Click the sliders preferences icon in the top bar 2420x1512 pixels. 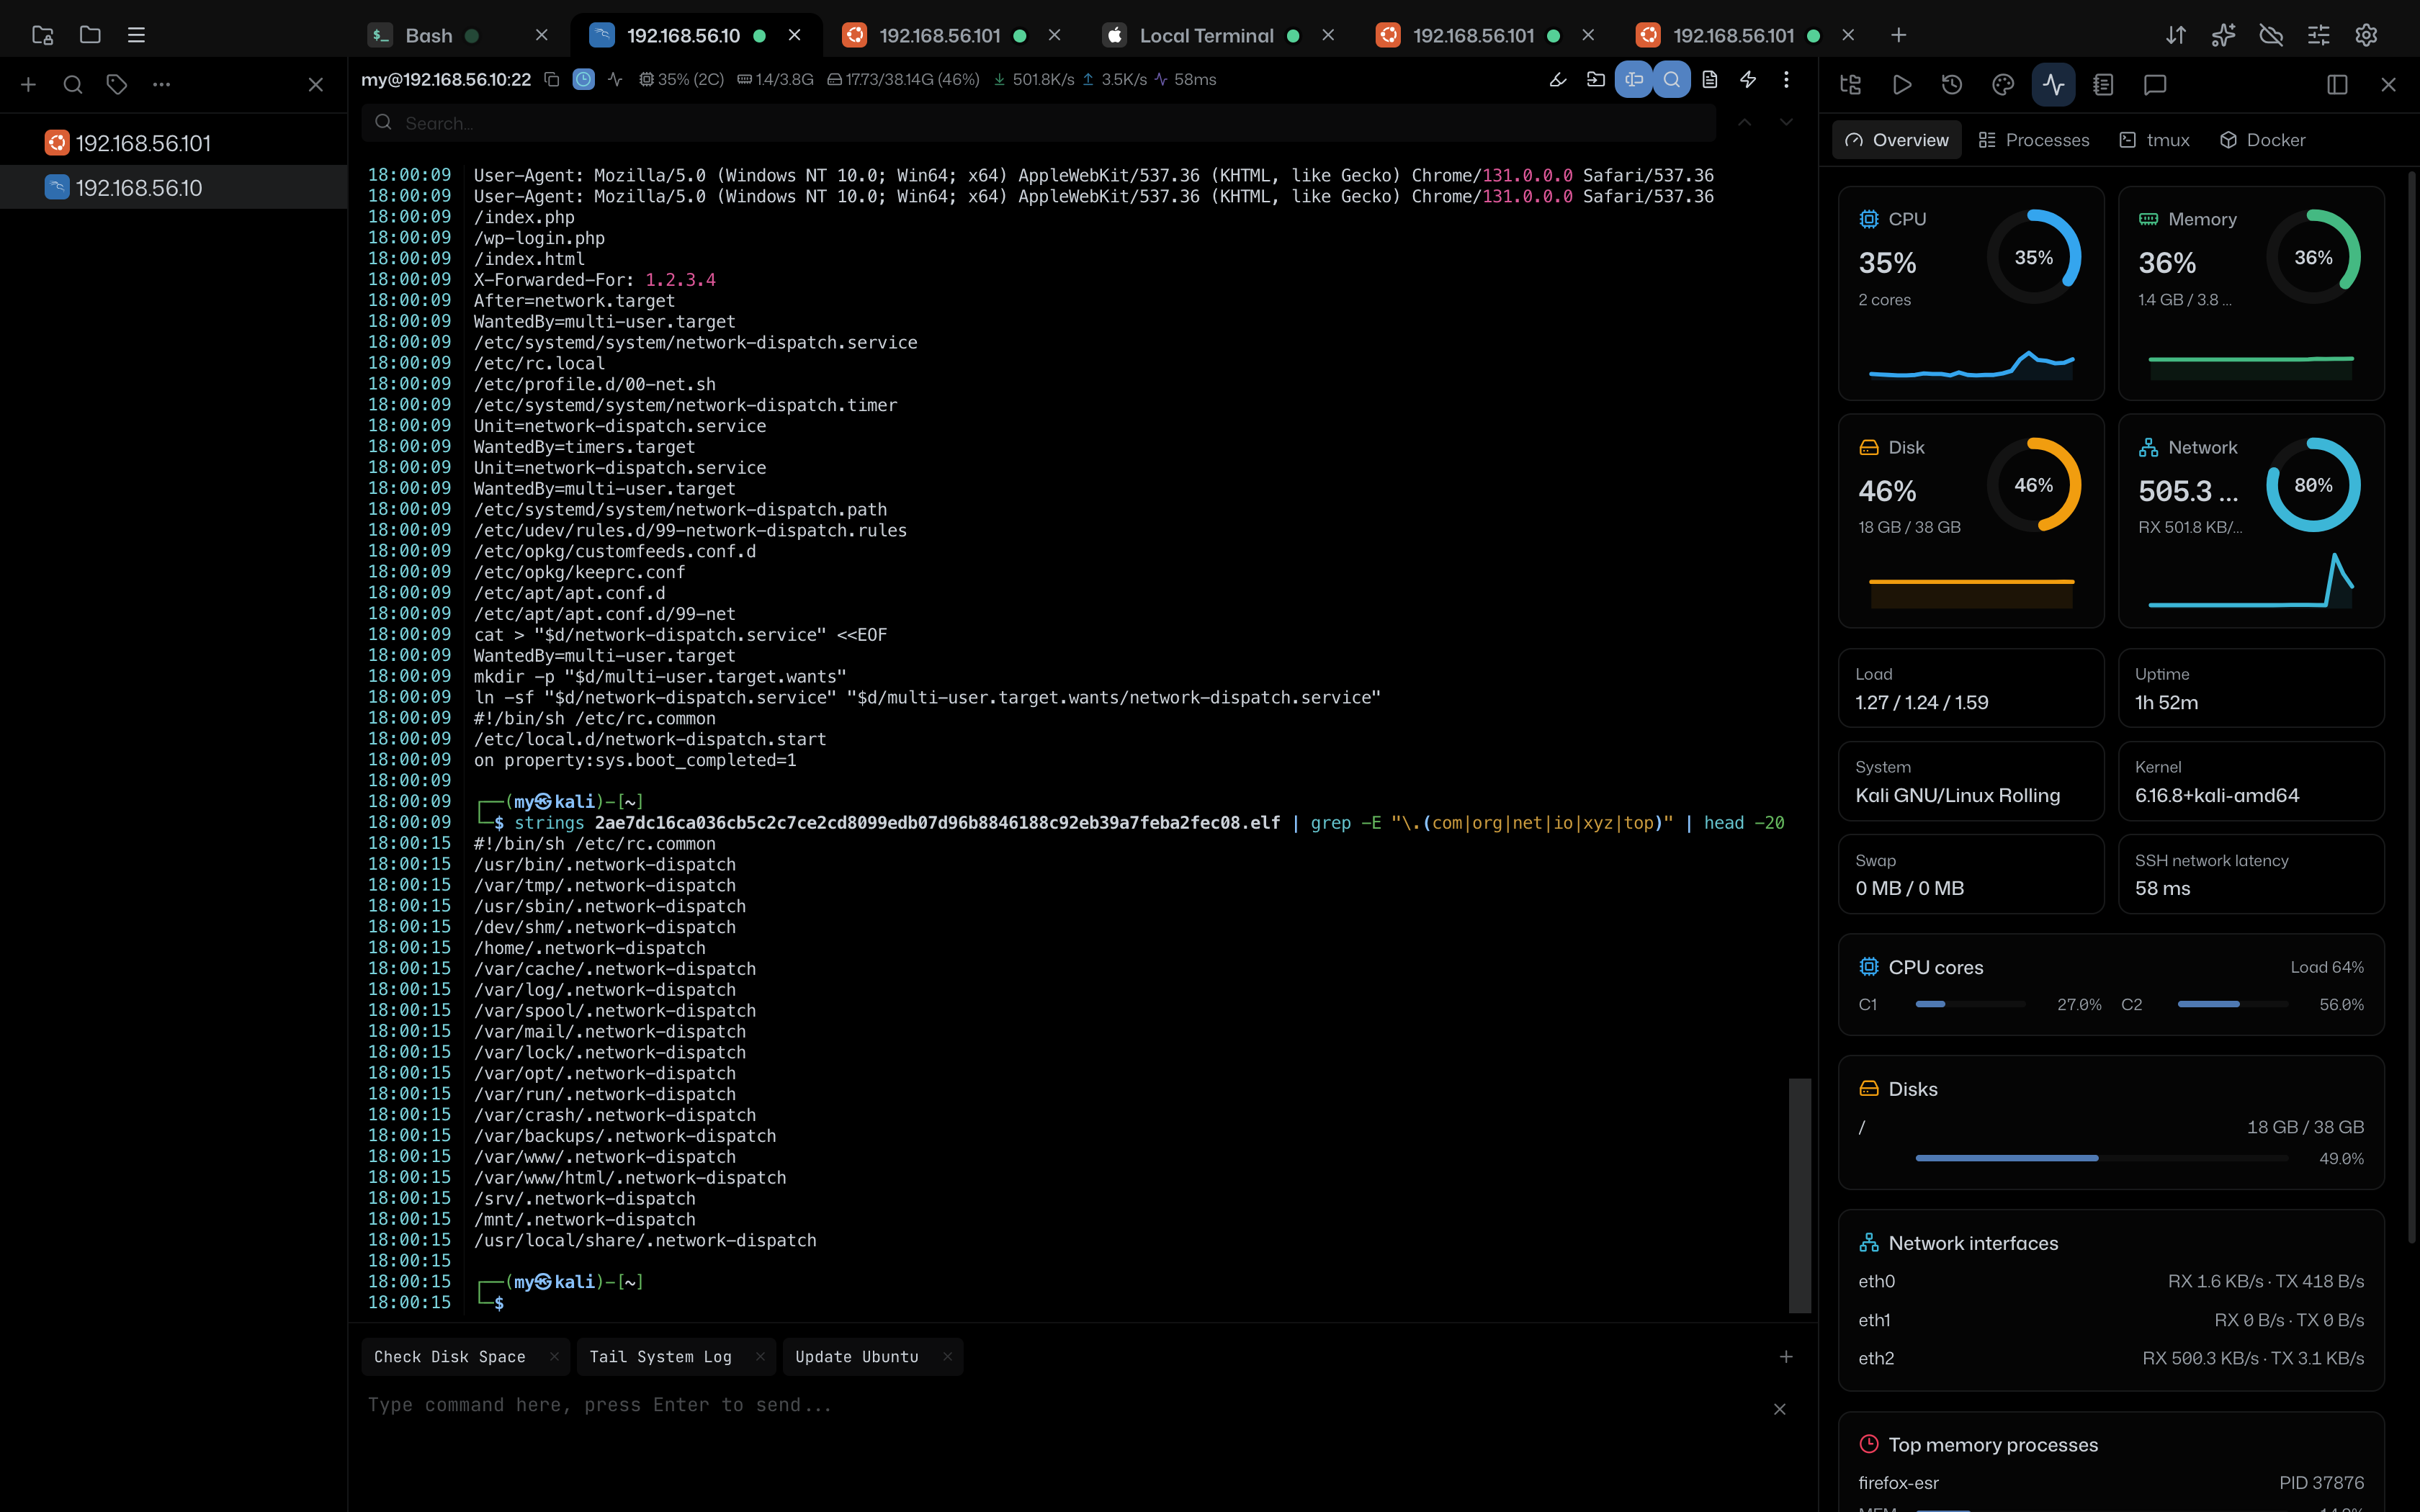[x=2318, y=35]
